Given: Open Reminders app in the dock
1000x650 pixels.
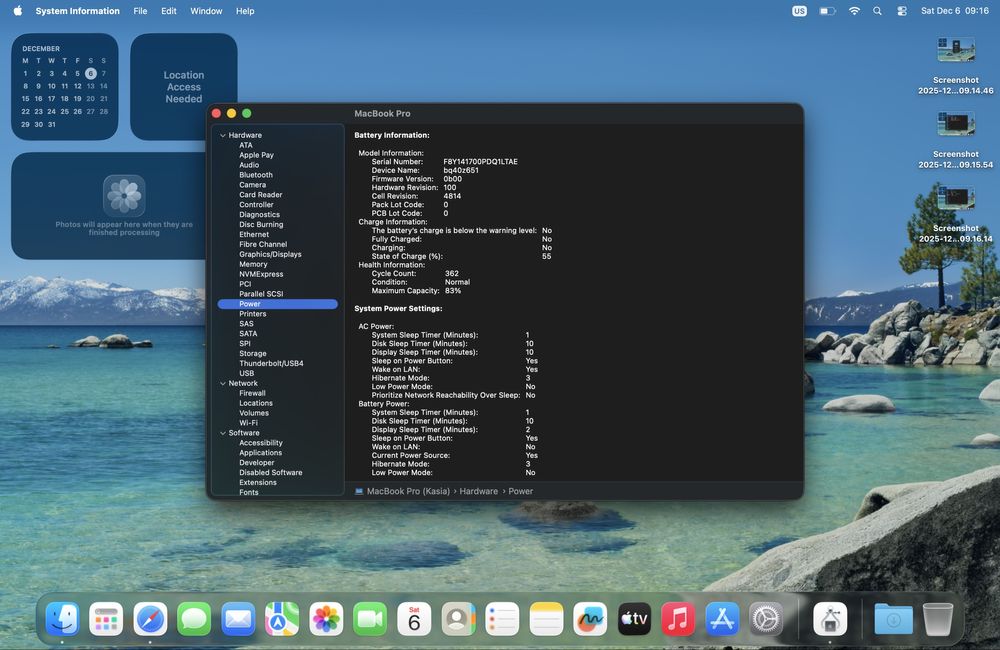Looking at the screenshot, I should pos(502,619).
